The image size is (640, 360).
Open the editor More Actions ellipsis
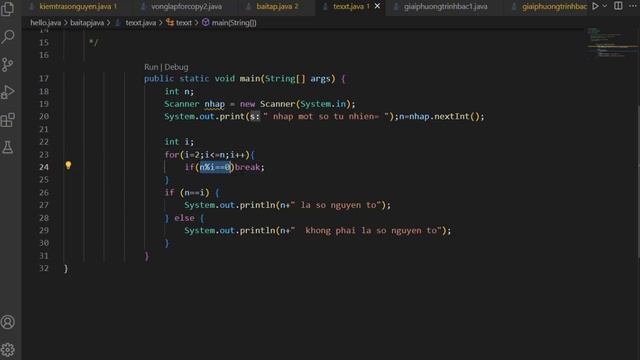pyautogui.click(x=633, y=6)
